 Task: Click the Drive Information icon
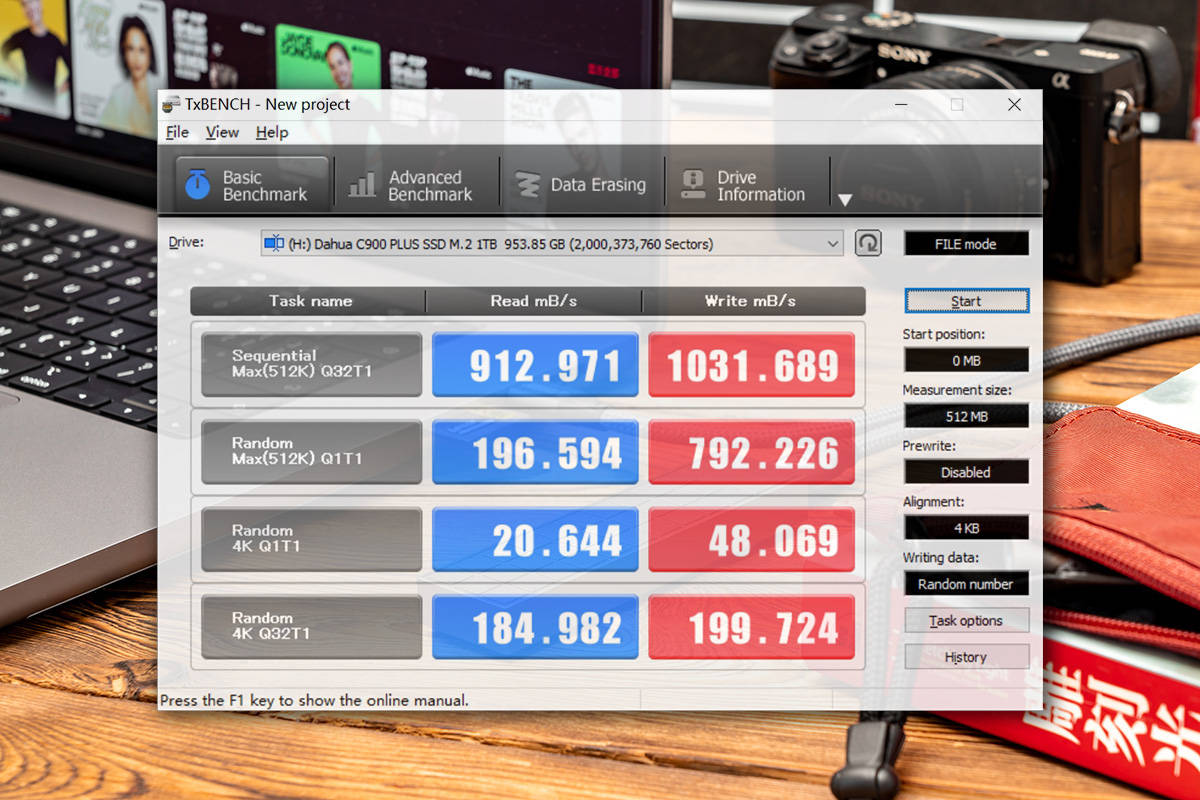692,185
